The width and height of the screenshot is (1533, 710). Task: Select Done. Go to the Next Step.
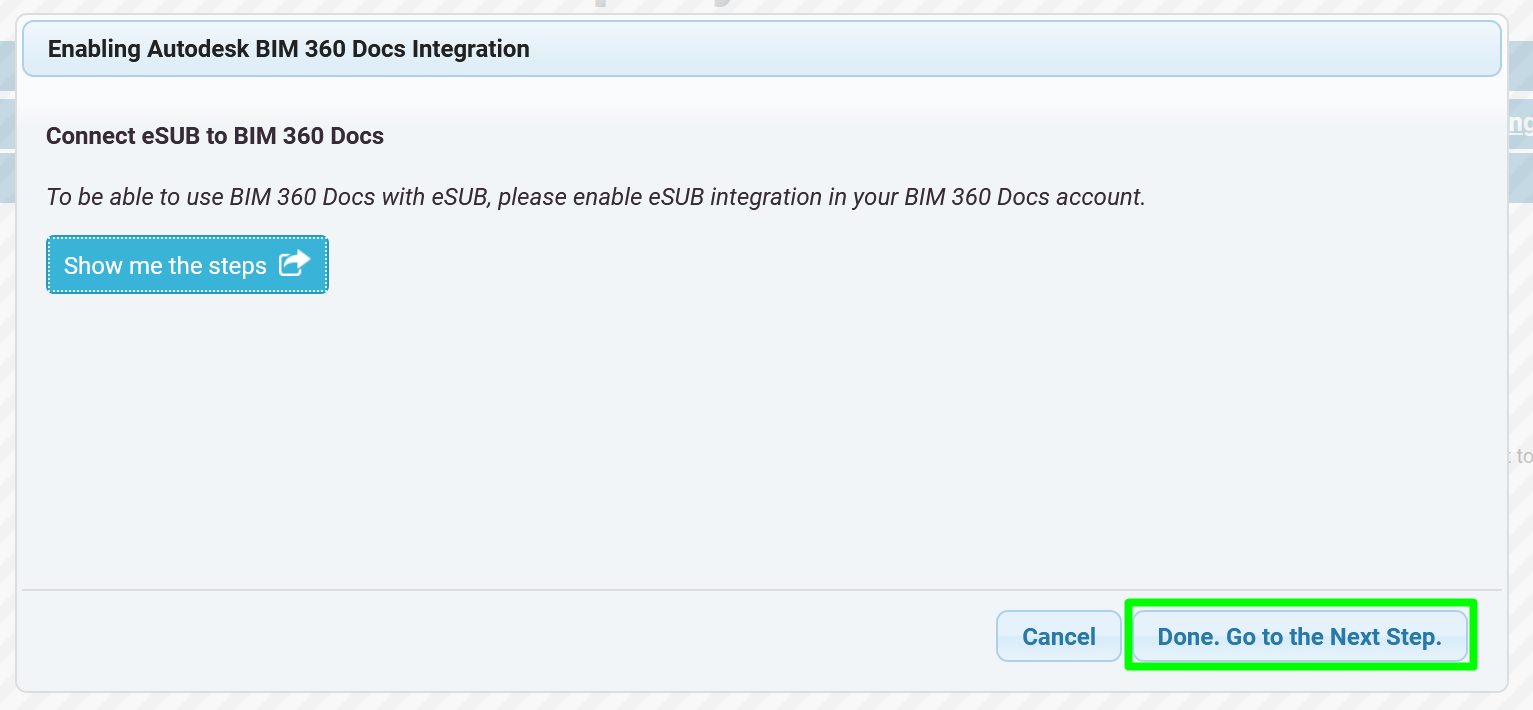[x=1300, y=637]
